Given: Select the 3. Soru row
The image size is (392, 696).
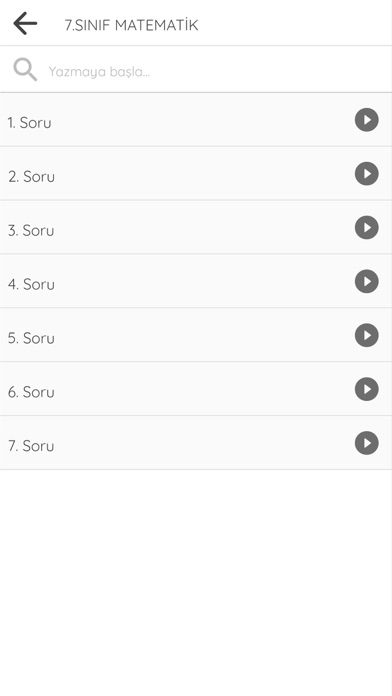Looking at the screenshot, I should point(195,227).
